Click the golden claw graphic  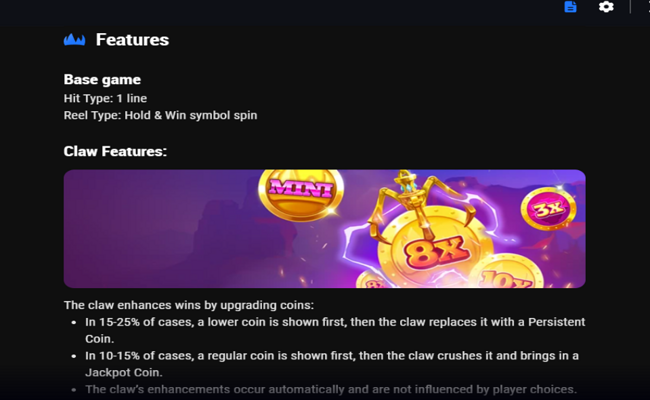[x=417, y=201]
